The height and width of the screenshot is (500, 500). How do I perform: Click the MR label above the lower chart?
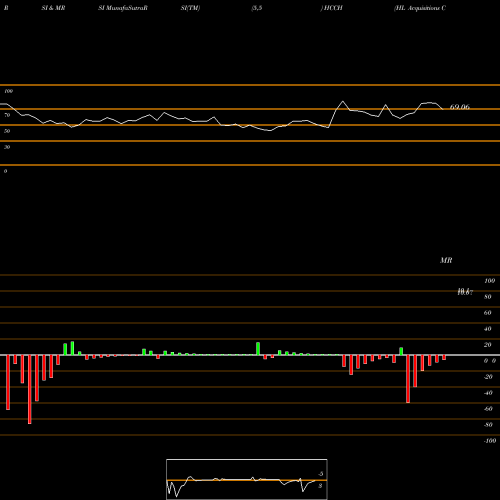446,260
